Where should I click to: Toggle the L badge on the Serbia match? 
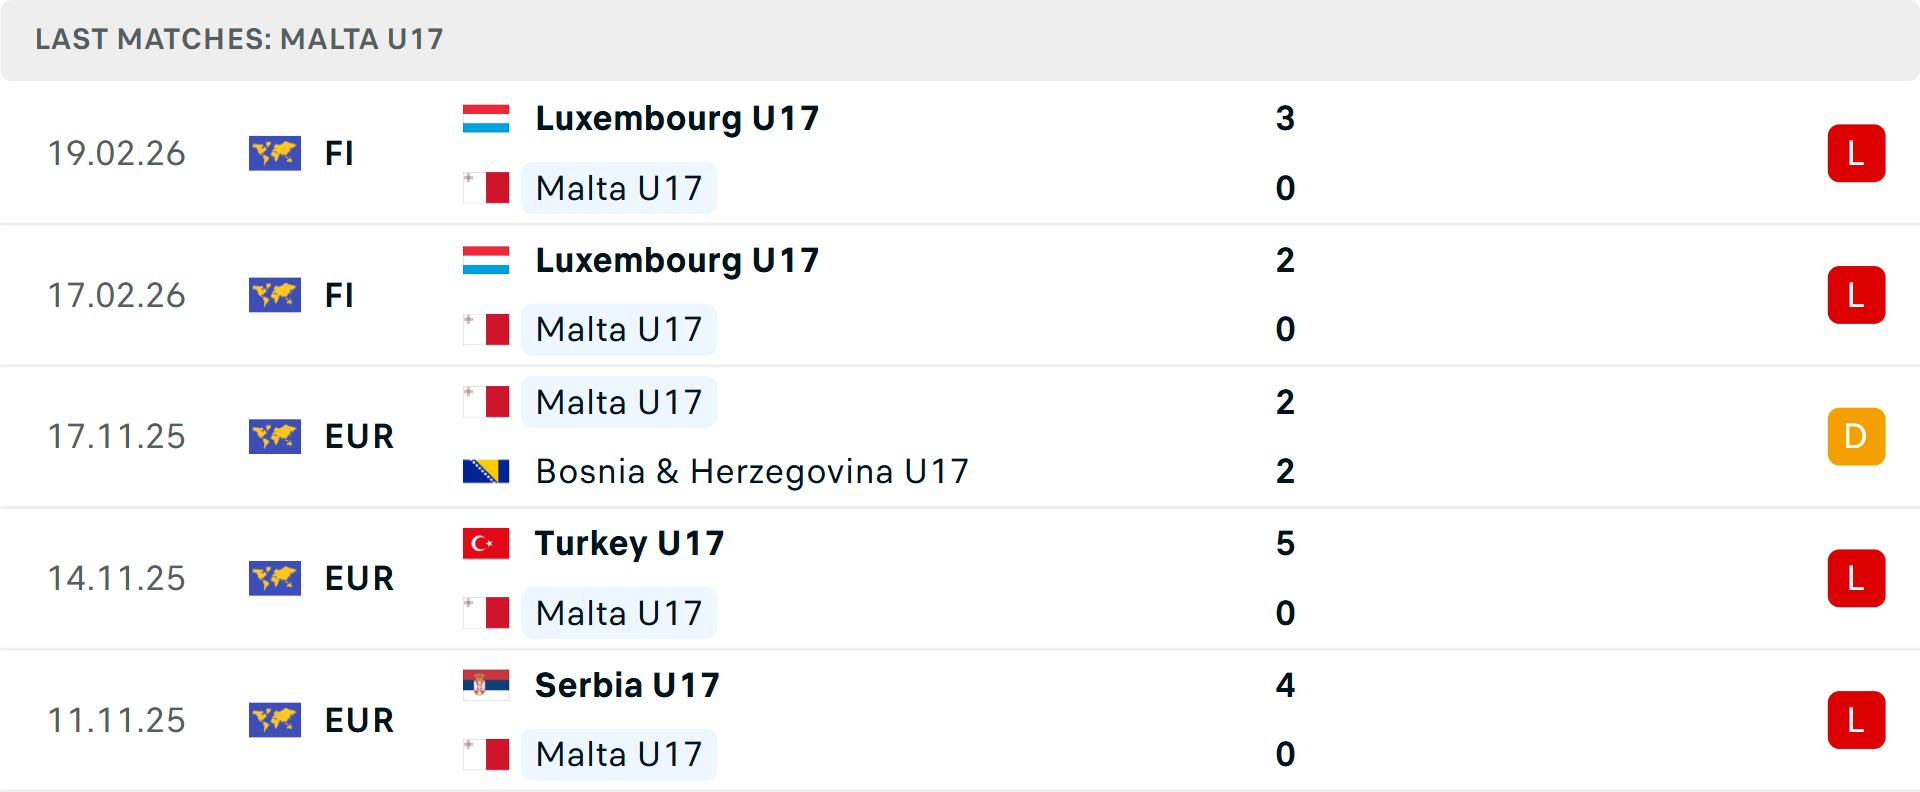1856,720
